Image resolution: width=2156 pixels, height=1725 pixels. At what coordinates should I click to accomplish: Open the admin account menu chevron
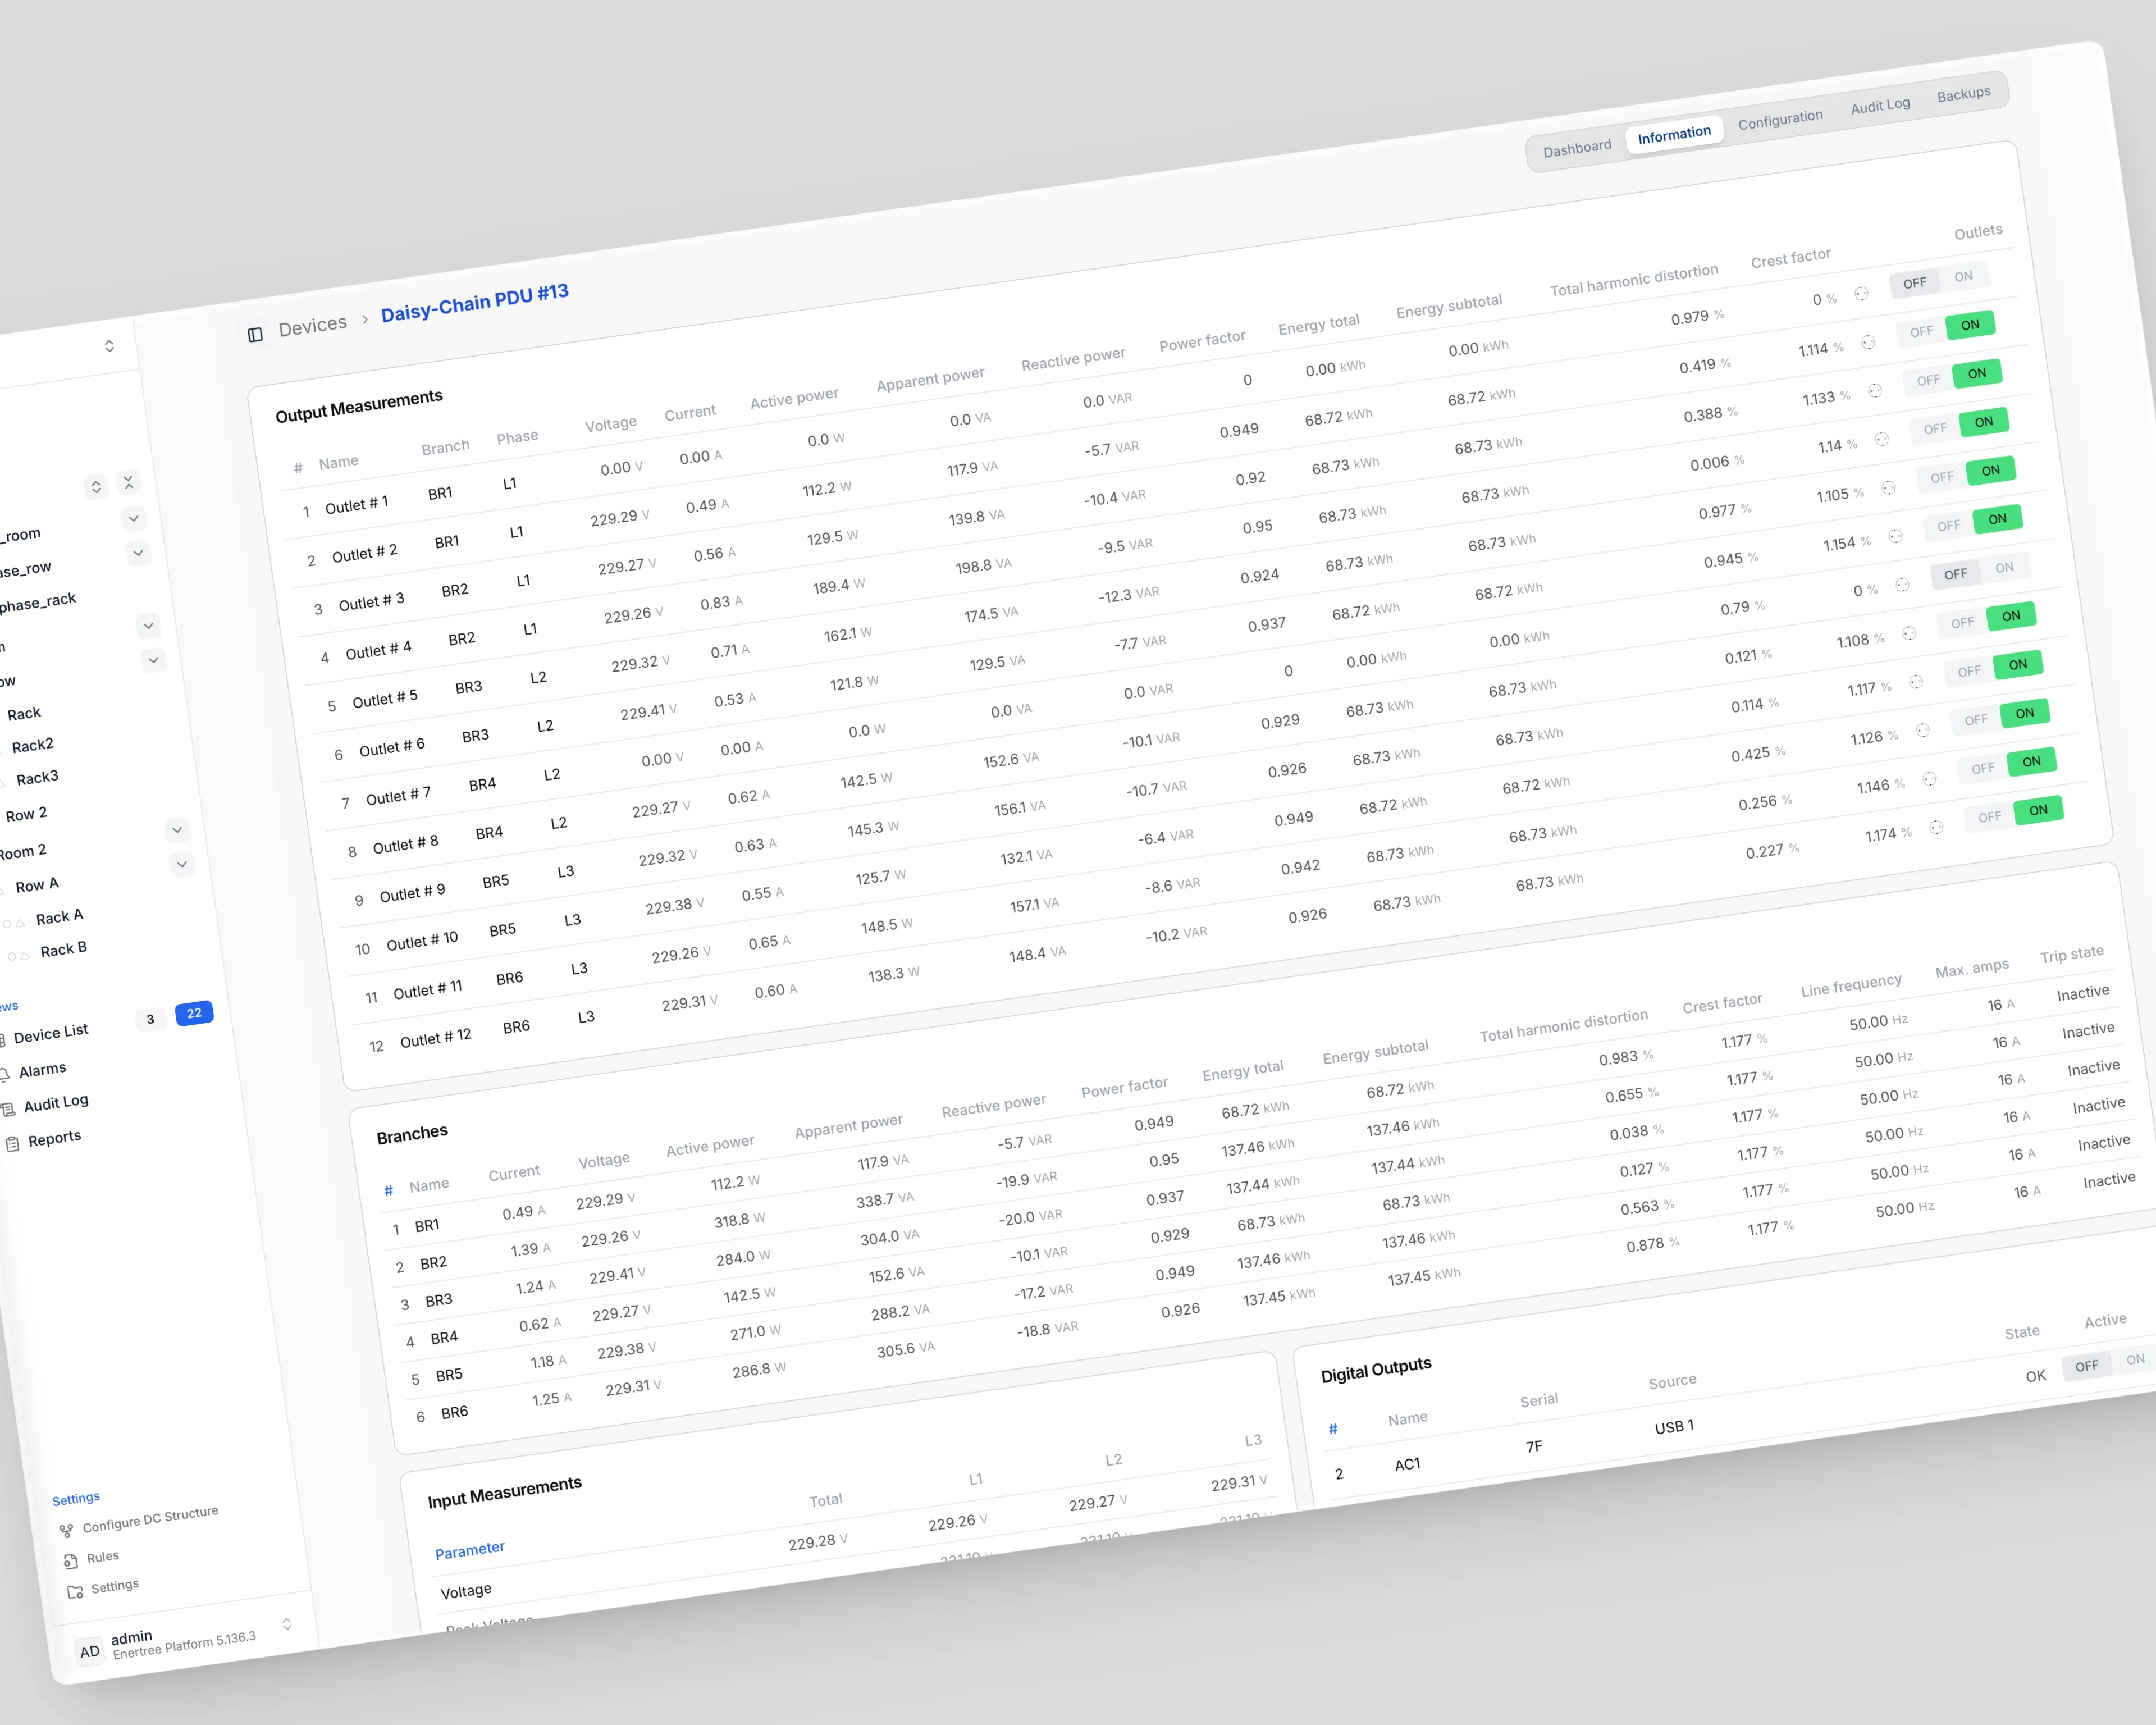coord(287,1624)
